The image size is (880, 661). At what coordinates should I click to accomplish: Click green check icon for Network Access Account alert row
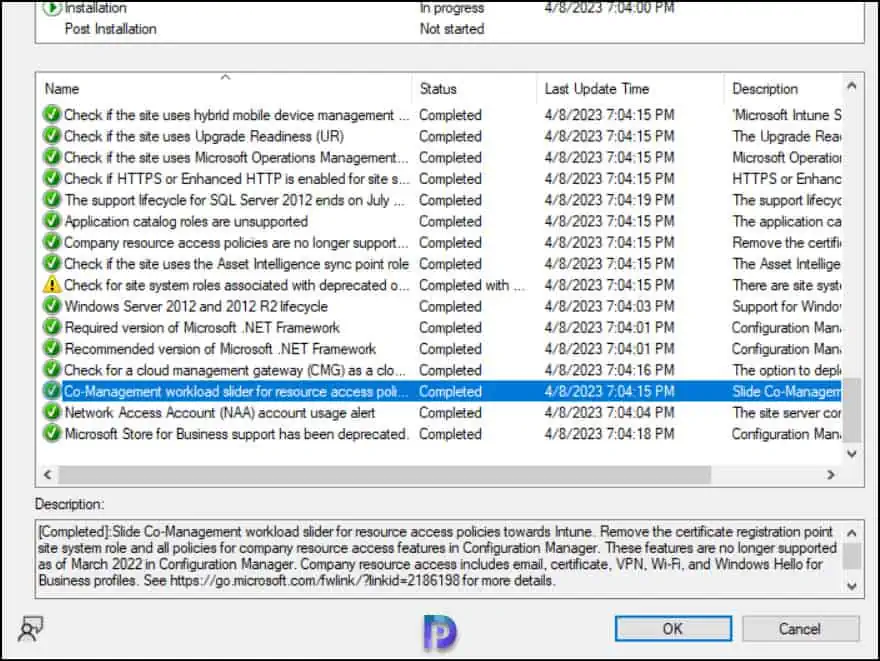(x=52, y=412)
